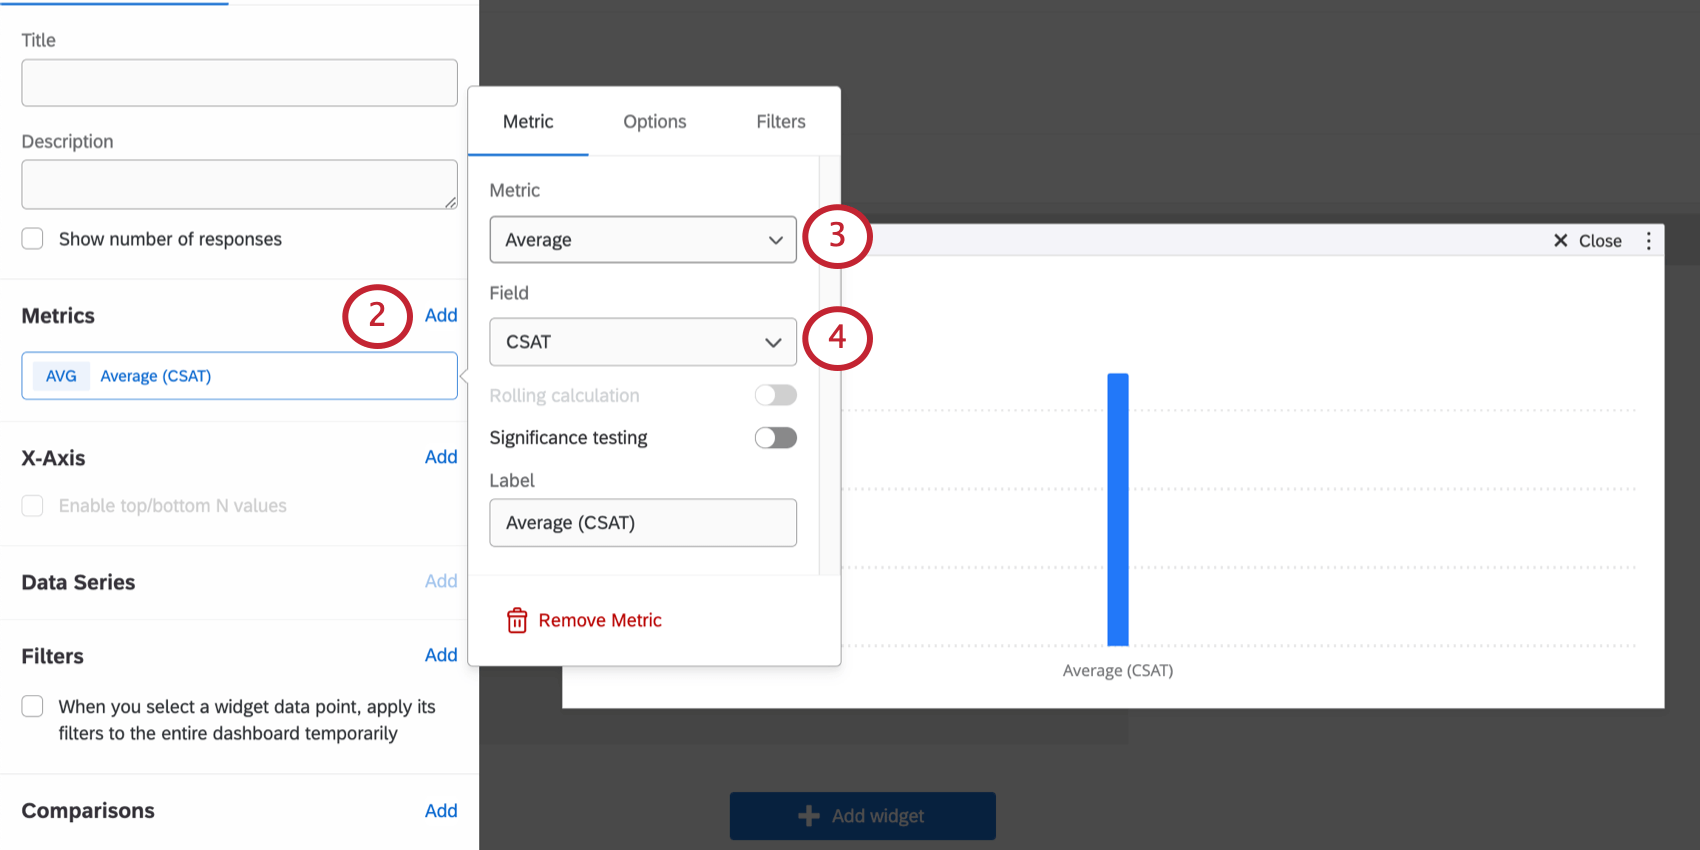This screenshot has height=850, width=1700.
Task: Click the Title input field
Action: 240,83
